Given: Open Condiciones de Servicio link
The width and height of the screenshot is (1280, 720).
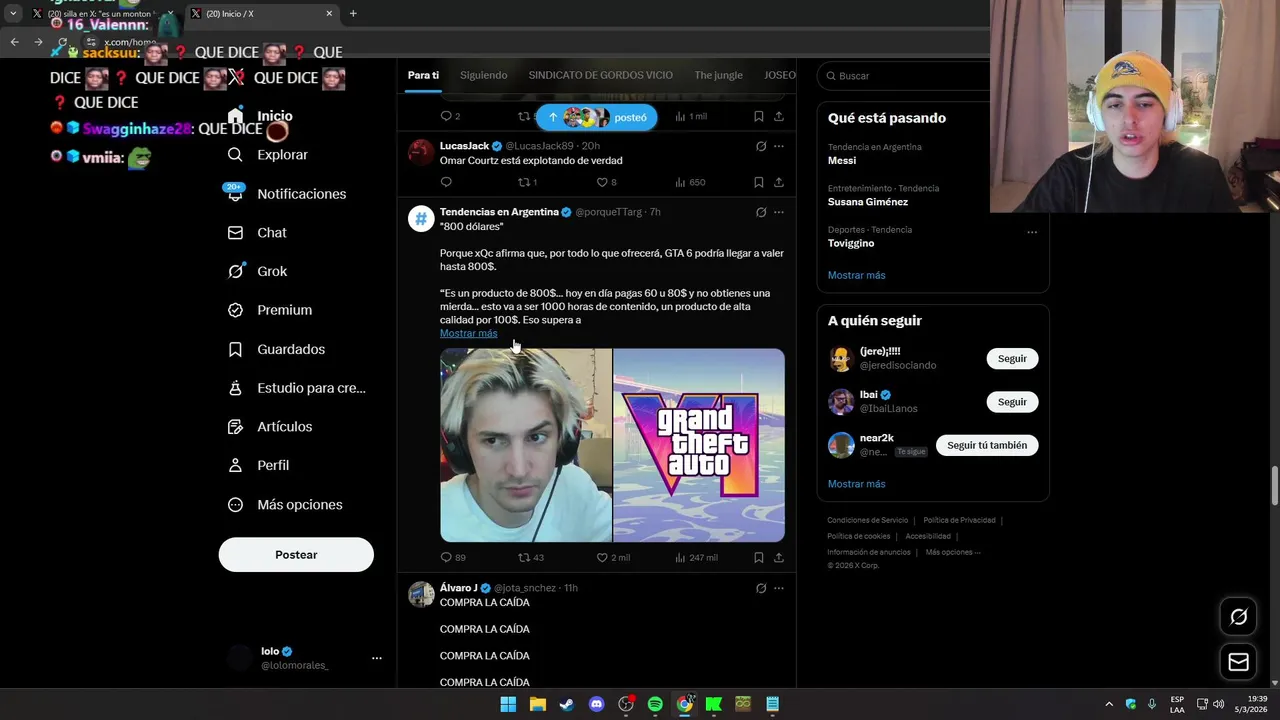Looking at the screenshot, I should [x=868, y=520].
